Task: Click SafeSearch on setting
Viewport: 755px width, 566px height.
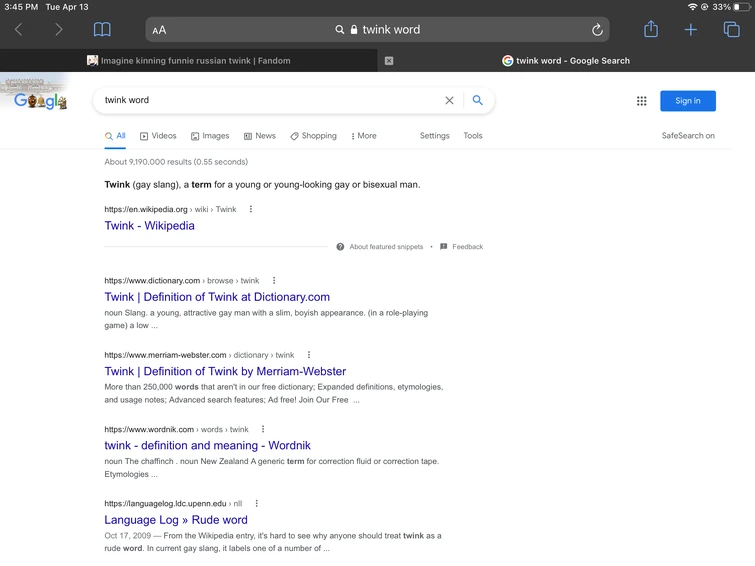Action: (688, 136)
